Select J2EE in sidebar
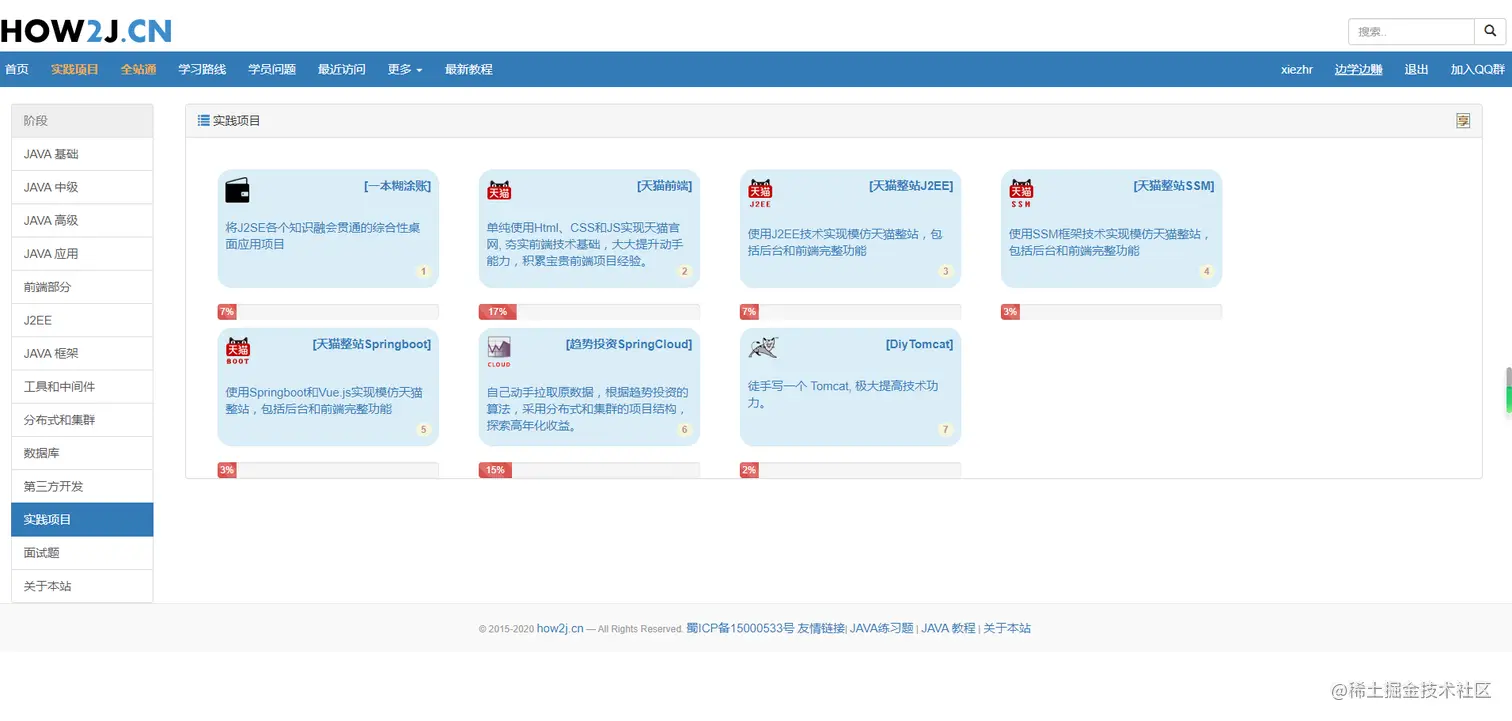1512x721 pixels. point(82,320)
